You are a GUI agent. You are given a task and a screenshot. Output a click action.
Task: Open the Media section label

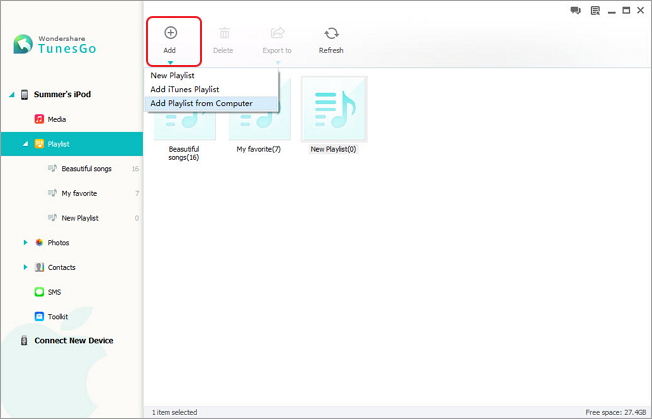(57, 119)
